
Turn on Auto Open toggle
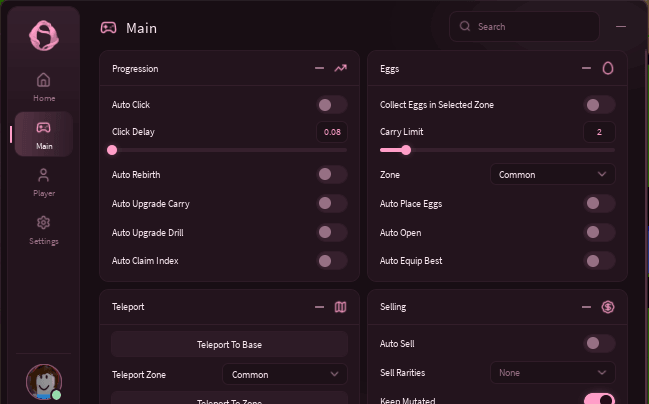[x=599, y=232]
